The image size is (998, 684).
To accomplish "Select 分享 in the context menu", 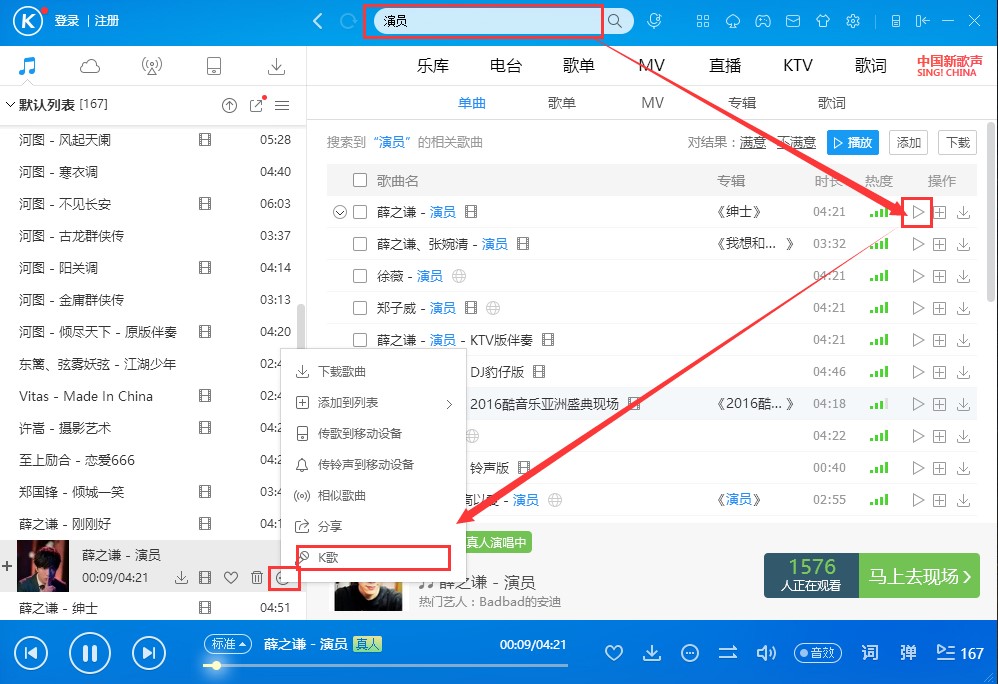I will [328, 525].
